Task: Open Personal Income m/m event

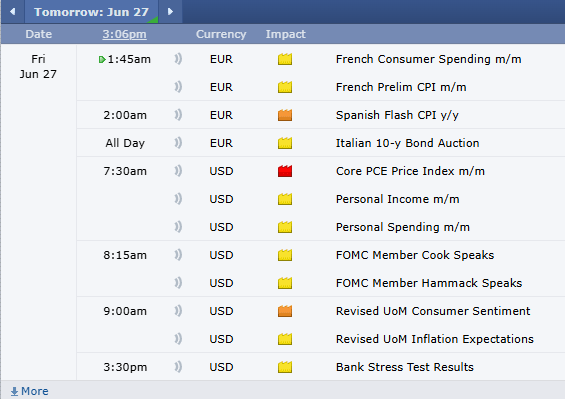Action: 397,199
